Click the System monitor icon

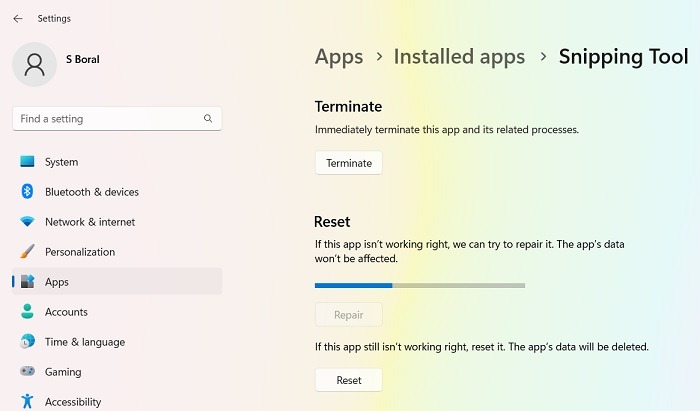point(27,162)
